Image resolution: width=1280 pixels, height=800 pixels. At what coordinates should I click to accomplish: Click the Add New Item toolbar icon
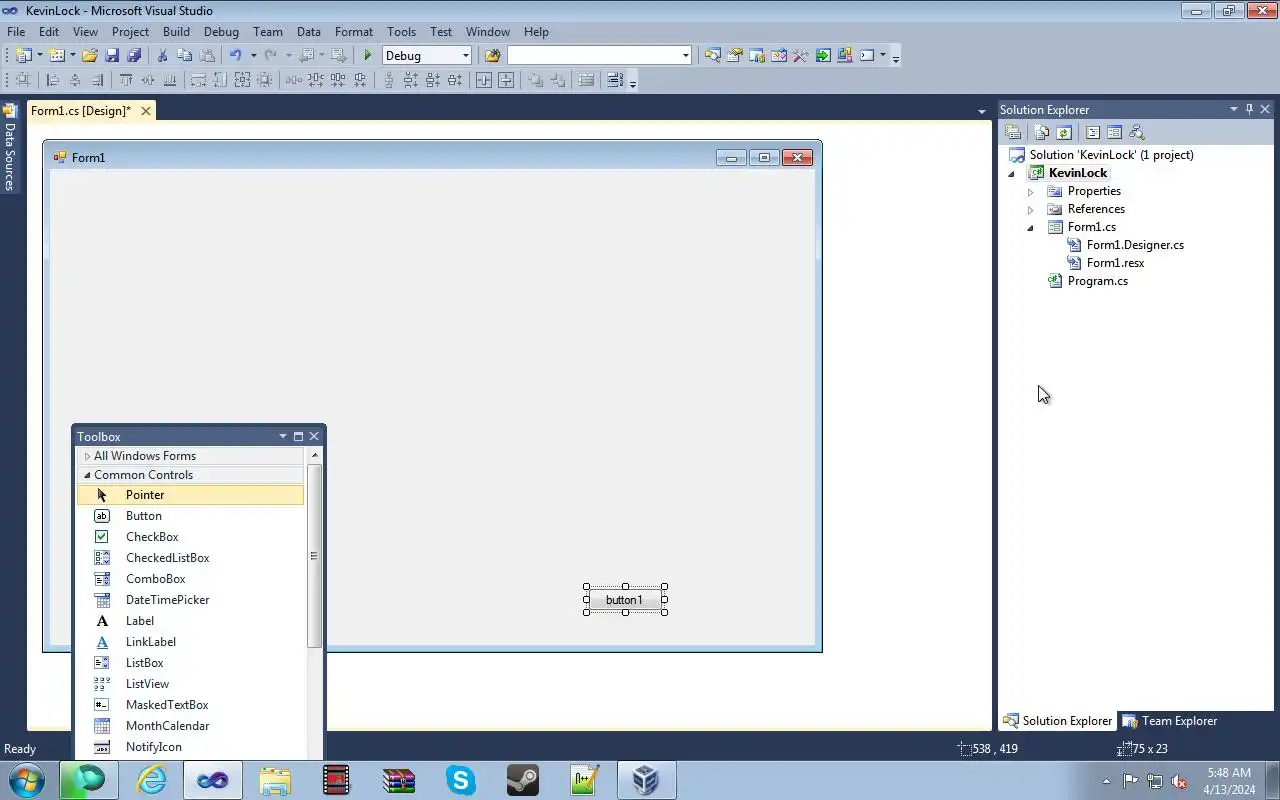pyautogui.click(x=57, y=56)
